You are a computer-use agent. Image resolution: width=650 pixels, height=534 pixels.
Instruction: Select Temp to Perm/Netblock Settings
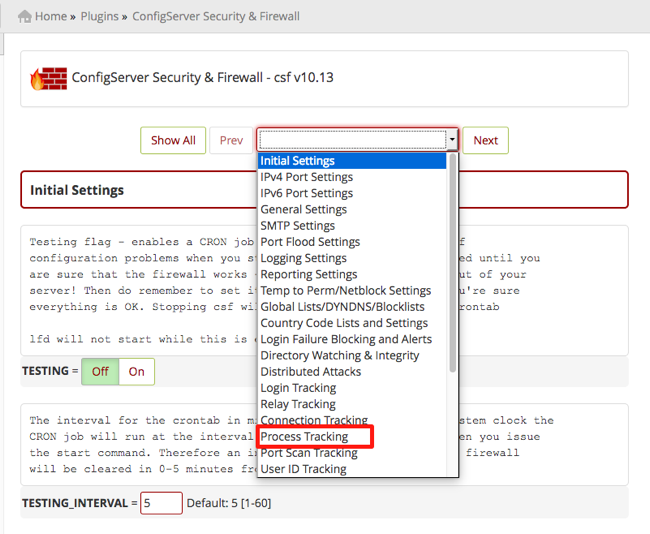(x=352, y=290)
